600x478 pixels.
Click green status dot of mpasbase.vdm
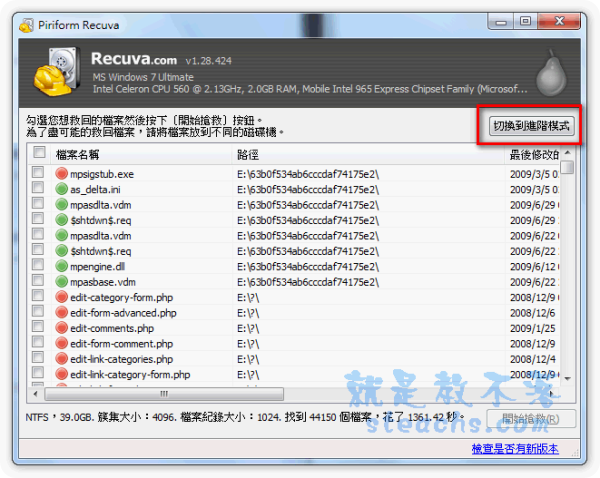pos(61,282)
